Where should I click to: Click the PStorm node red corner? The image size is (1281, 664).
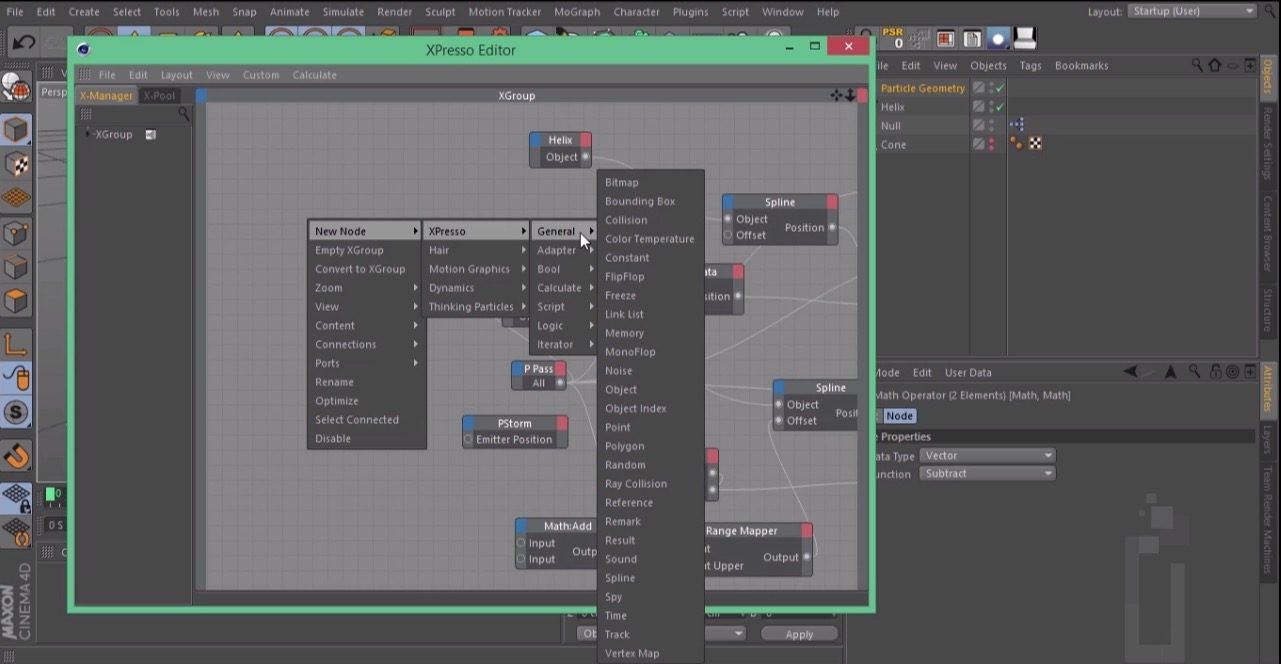(561, 423)
